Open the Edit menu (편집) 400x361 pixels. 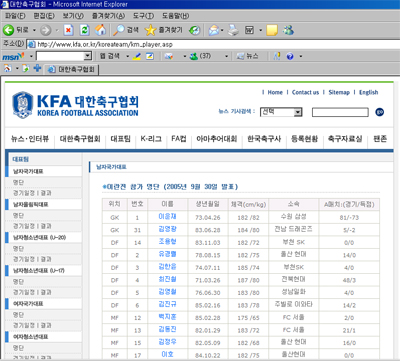tap(44, 16)
